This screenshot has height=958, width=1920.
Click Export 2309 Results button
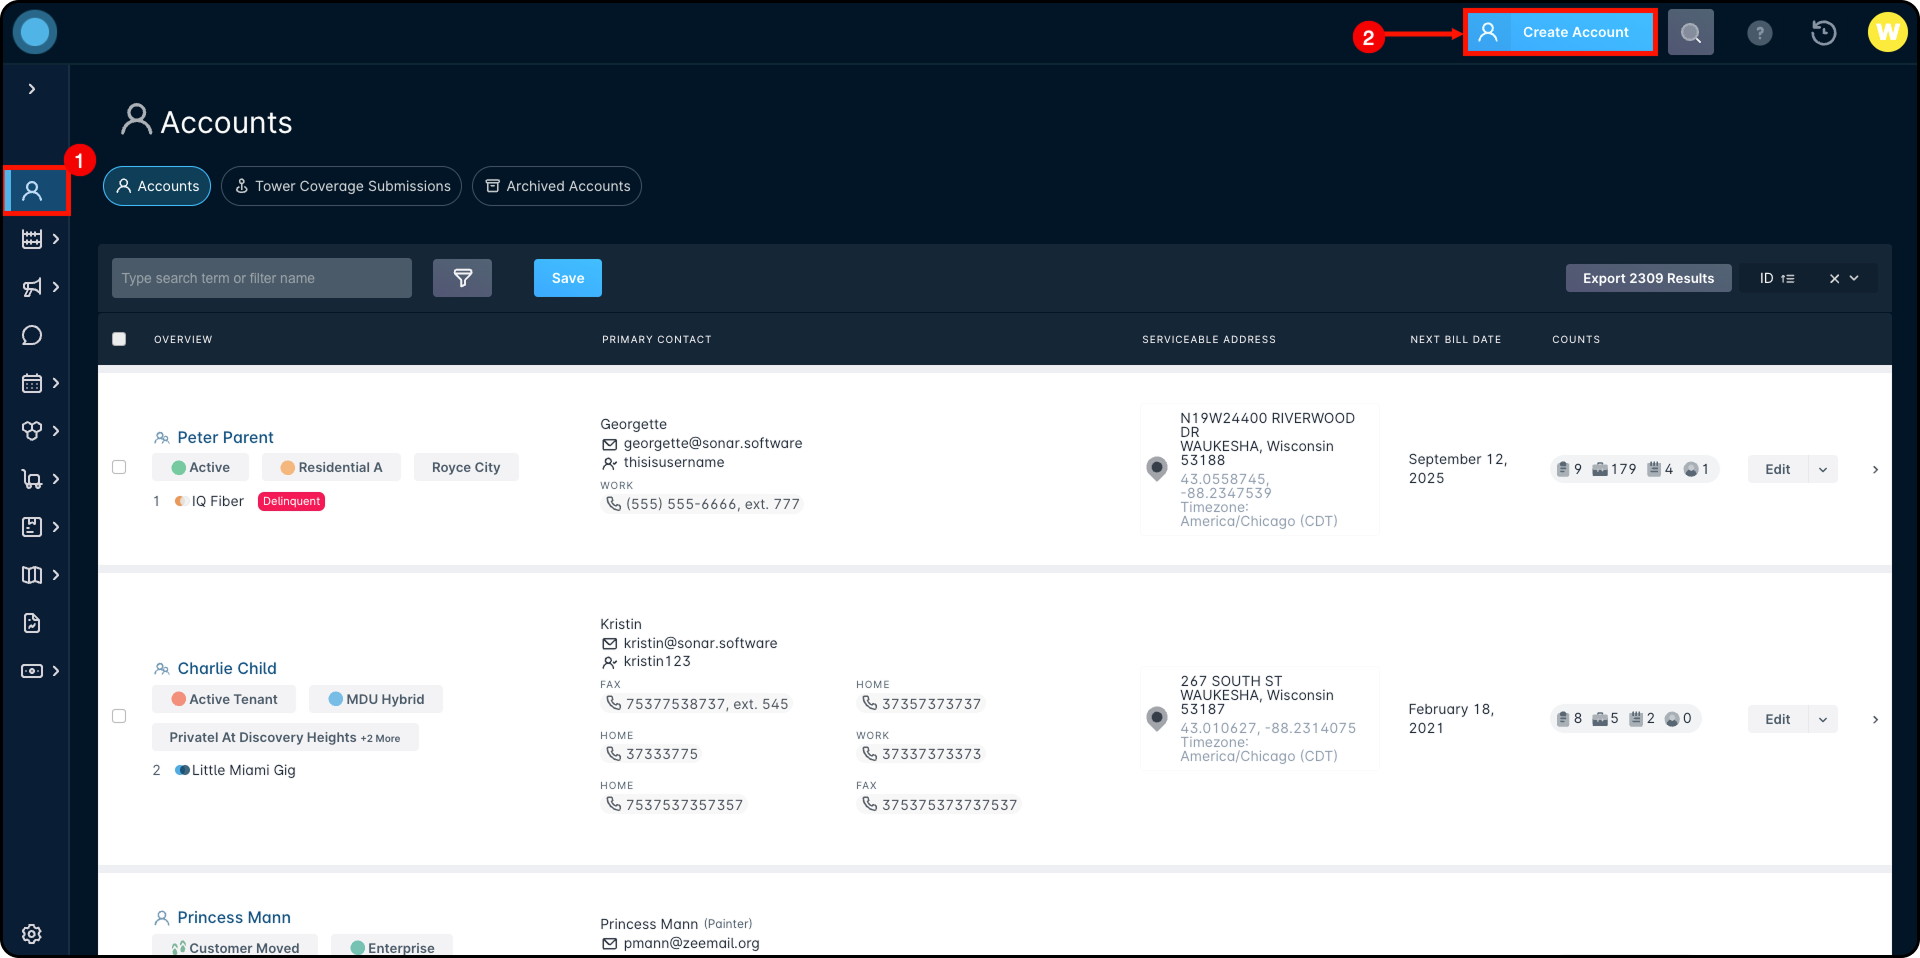(1648, 278)
